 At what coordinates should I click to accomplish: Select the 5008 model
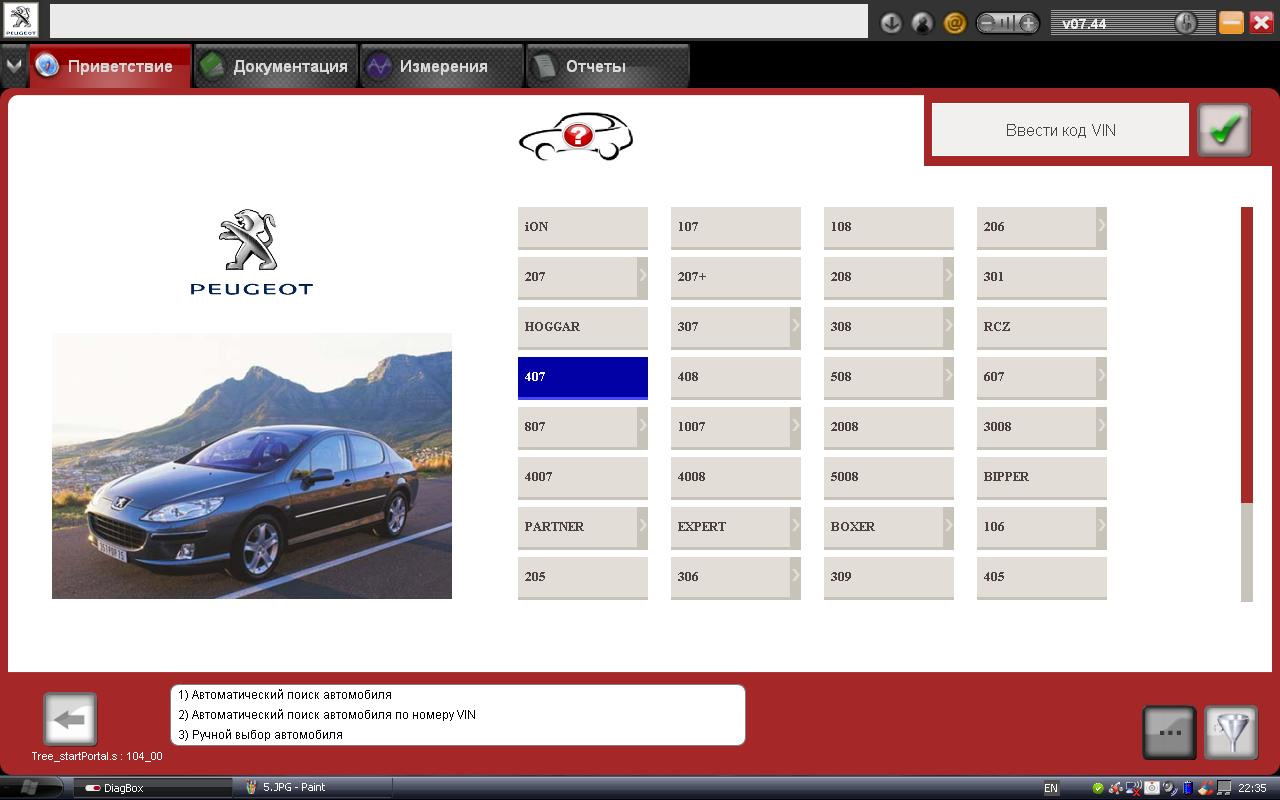click(x=889, y=477)
